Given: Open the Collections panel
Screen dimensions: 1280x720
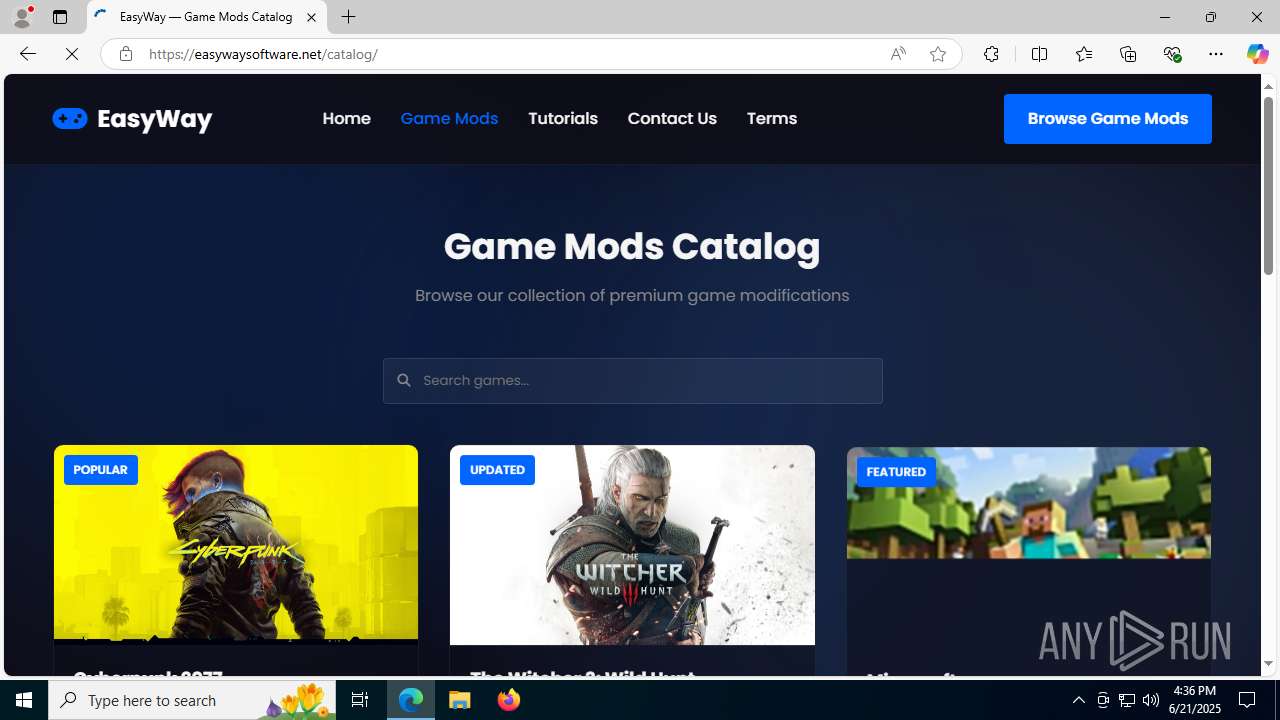Looking at the screenshot, I should [x=1128, y=54].
